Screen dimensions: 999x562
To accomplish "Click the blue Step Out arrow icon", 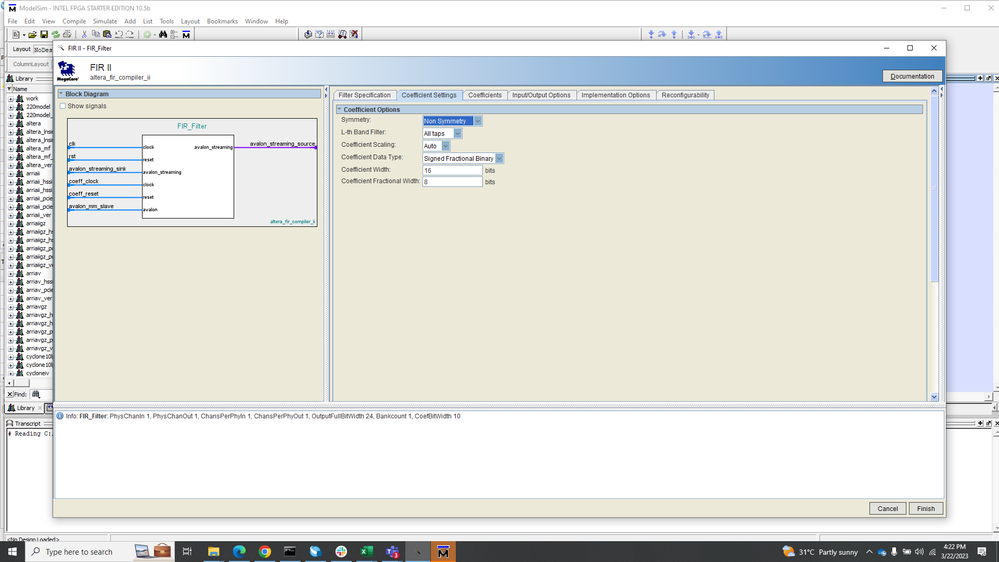I will click(674, 34).
